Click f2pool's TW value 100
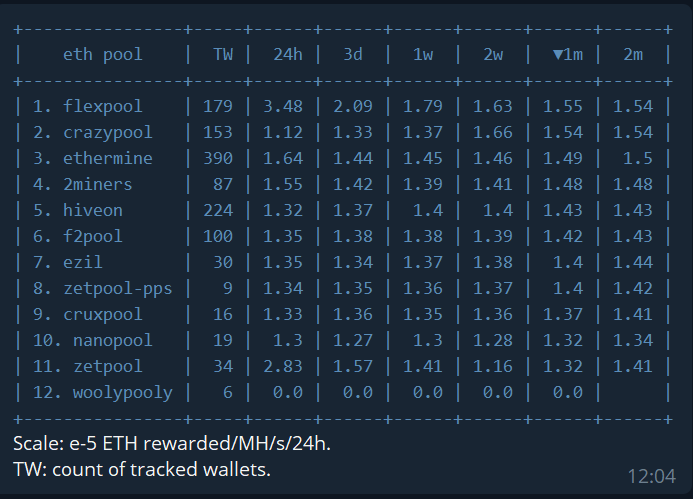The image size is (693, 499). point(218,236)
